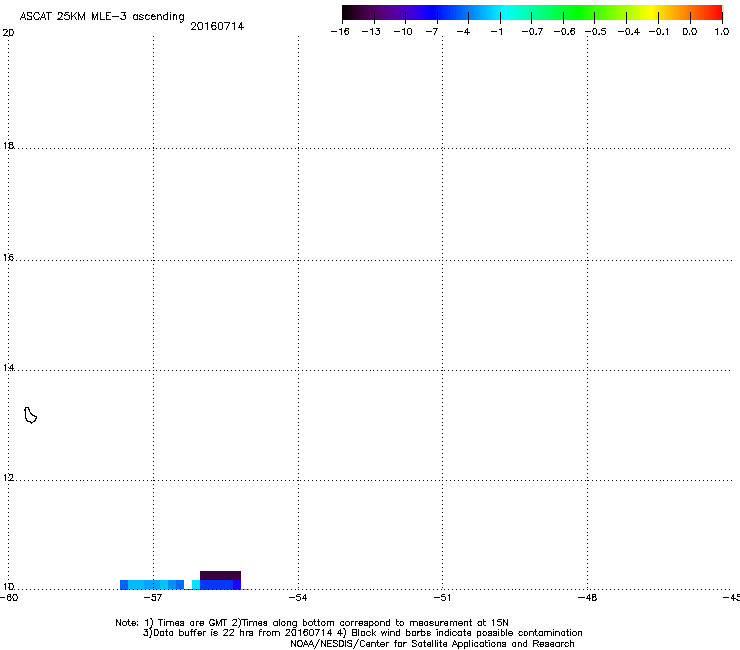Screen dimensions: 740x650
Task: Click the 1.0 colorbar label
Action: (x=722, y=32)
